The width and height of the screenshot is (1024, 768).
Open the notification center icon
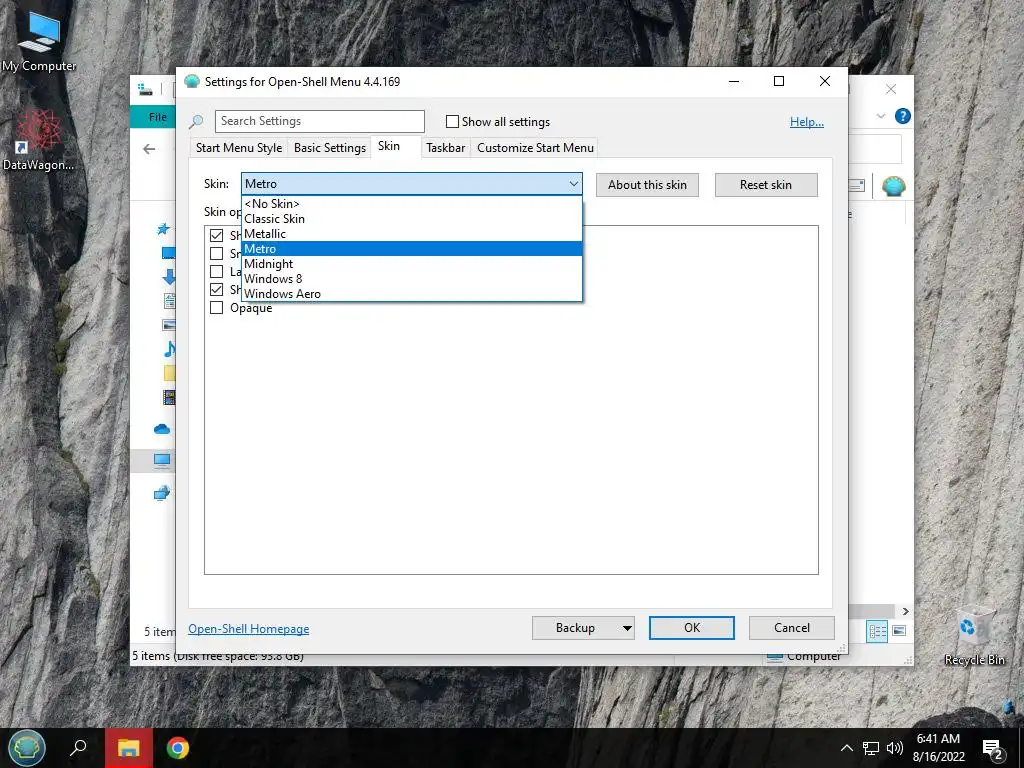(993, 749)
